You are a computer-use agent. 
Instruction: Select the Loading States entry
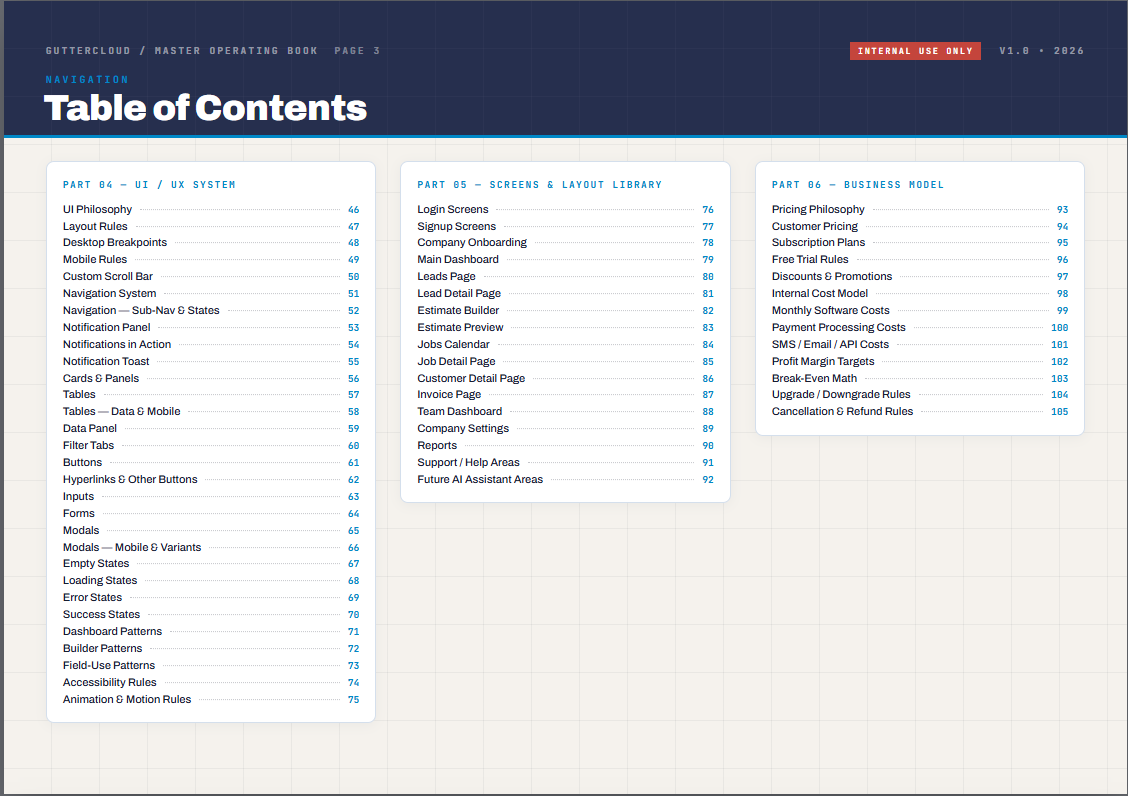211,581
